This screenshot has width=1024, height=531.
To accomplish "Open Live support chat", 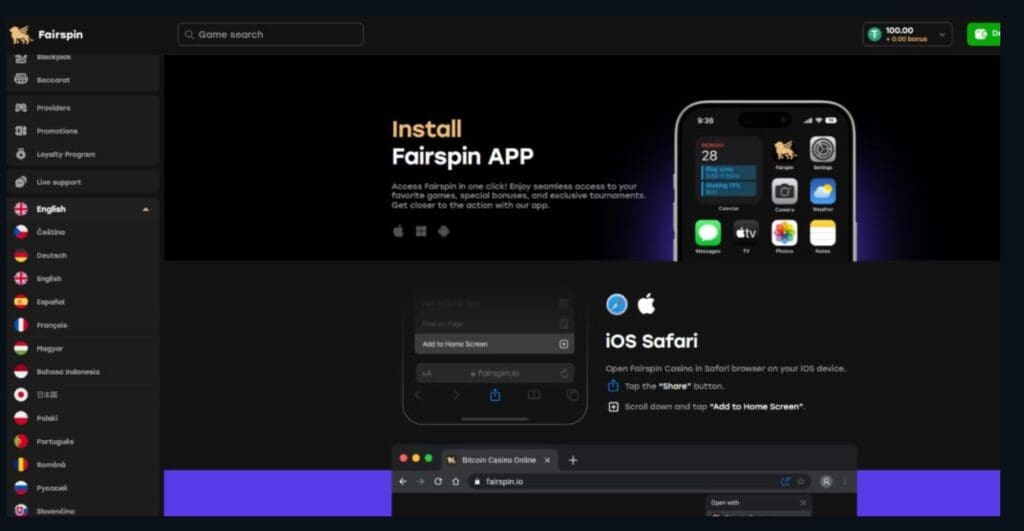I will (84, 182).
